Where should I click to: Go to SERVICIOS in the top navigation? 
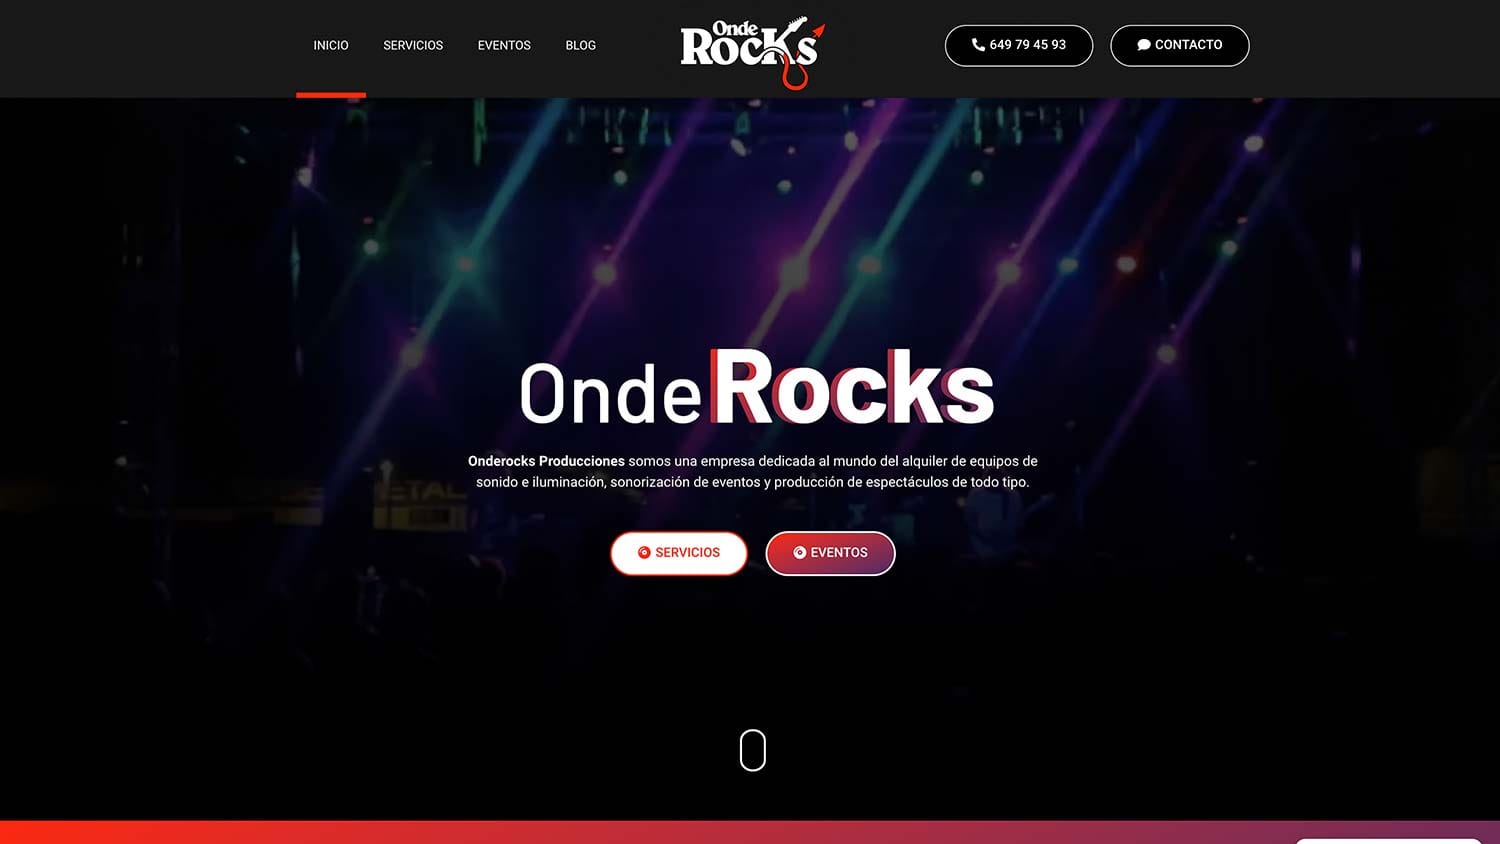[x=413, y=46]
